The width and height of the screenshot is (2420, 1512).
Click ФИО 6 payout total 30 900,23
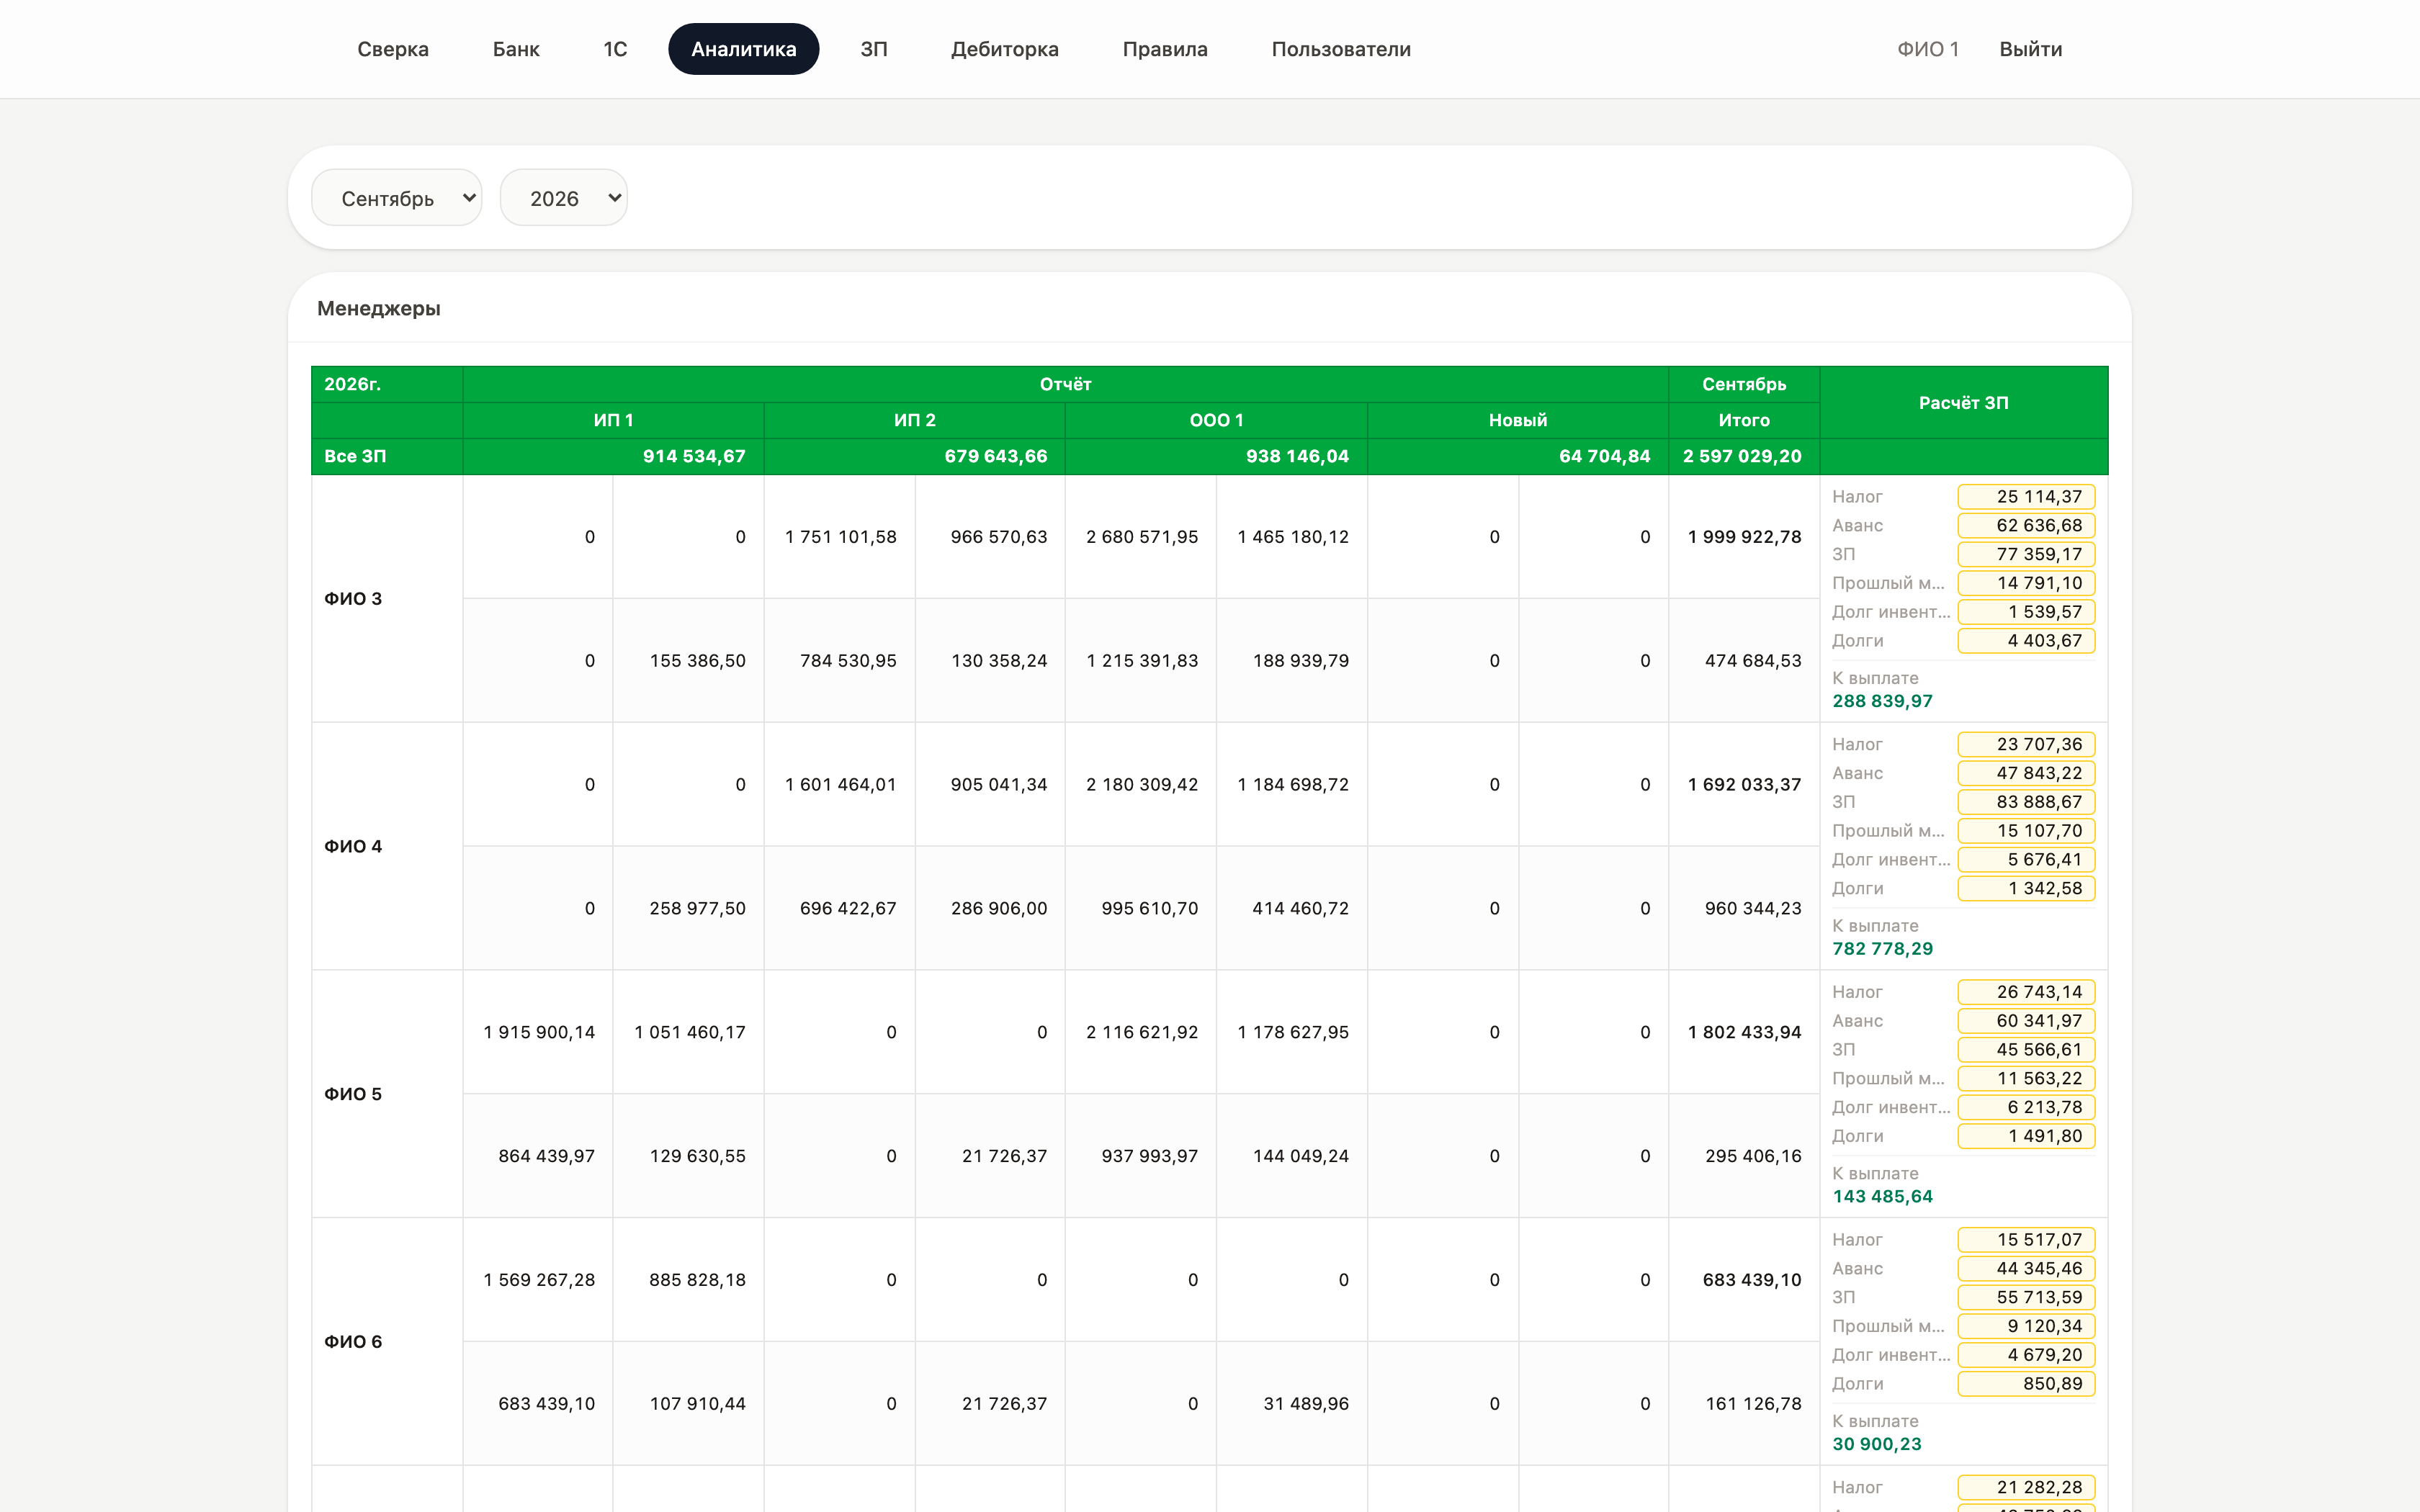1876,1444
